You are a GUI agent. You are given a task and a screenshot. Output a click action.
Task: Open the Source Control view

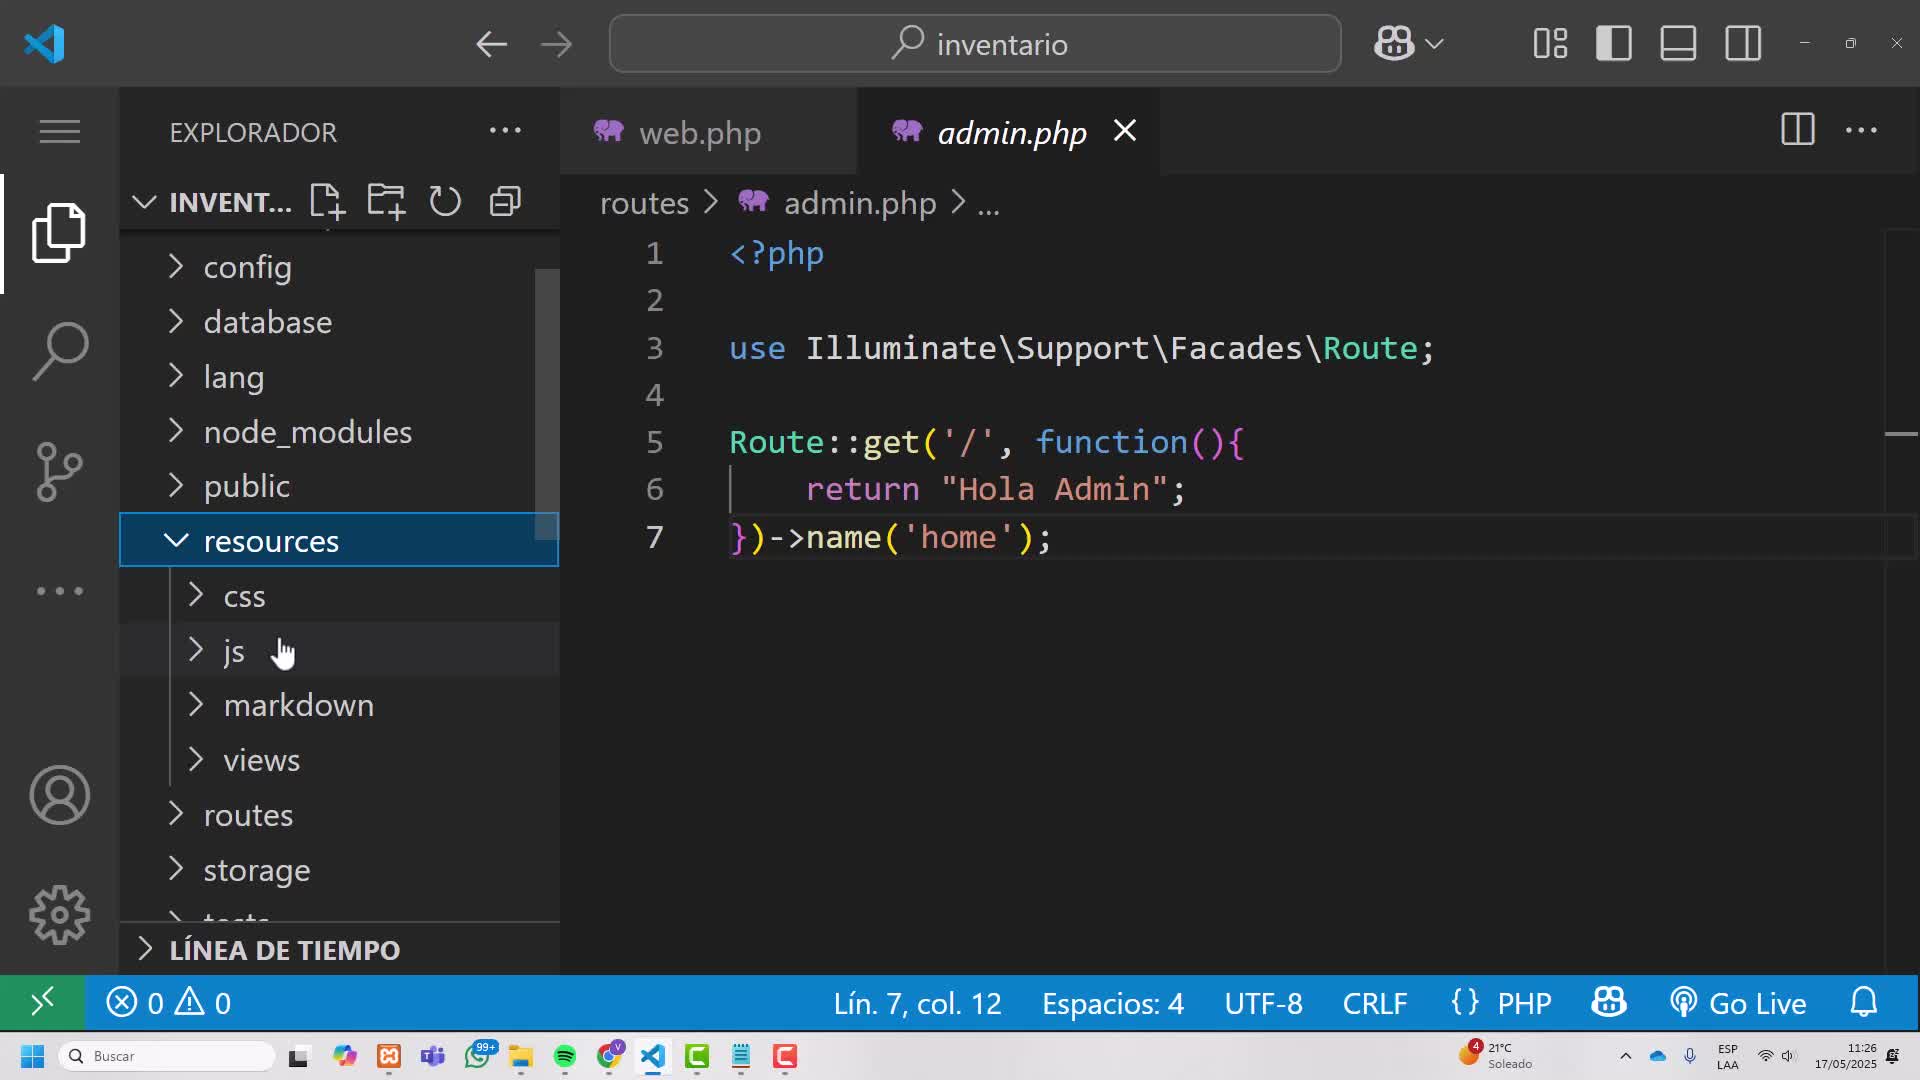(59, 471)
